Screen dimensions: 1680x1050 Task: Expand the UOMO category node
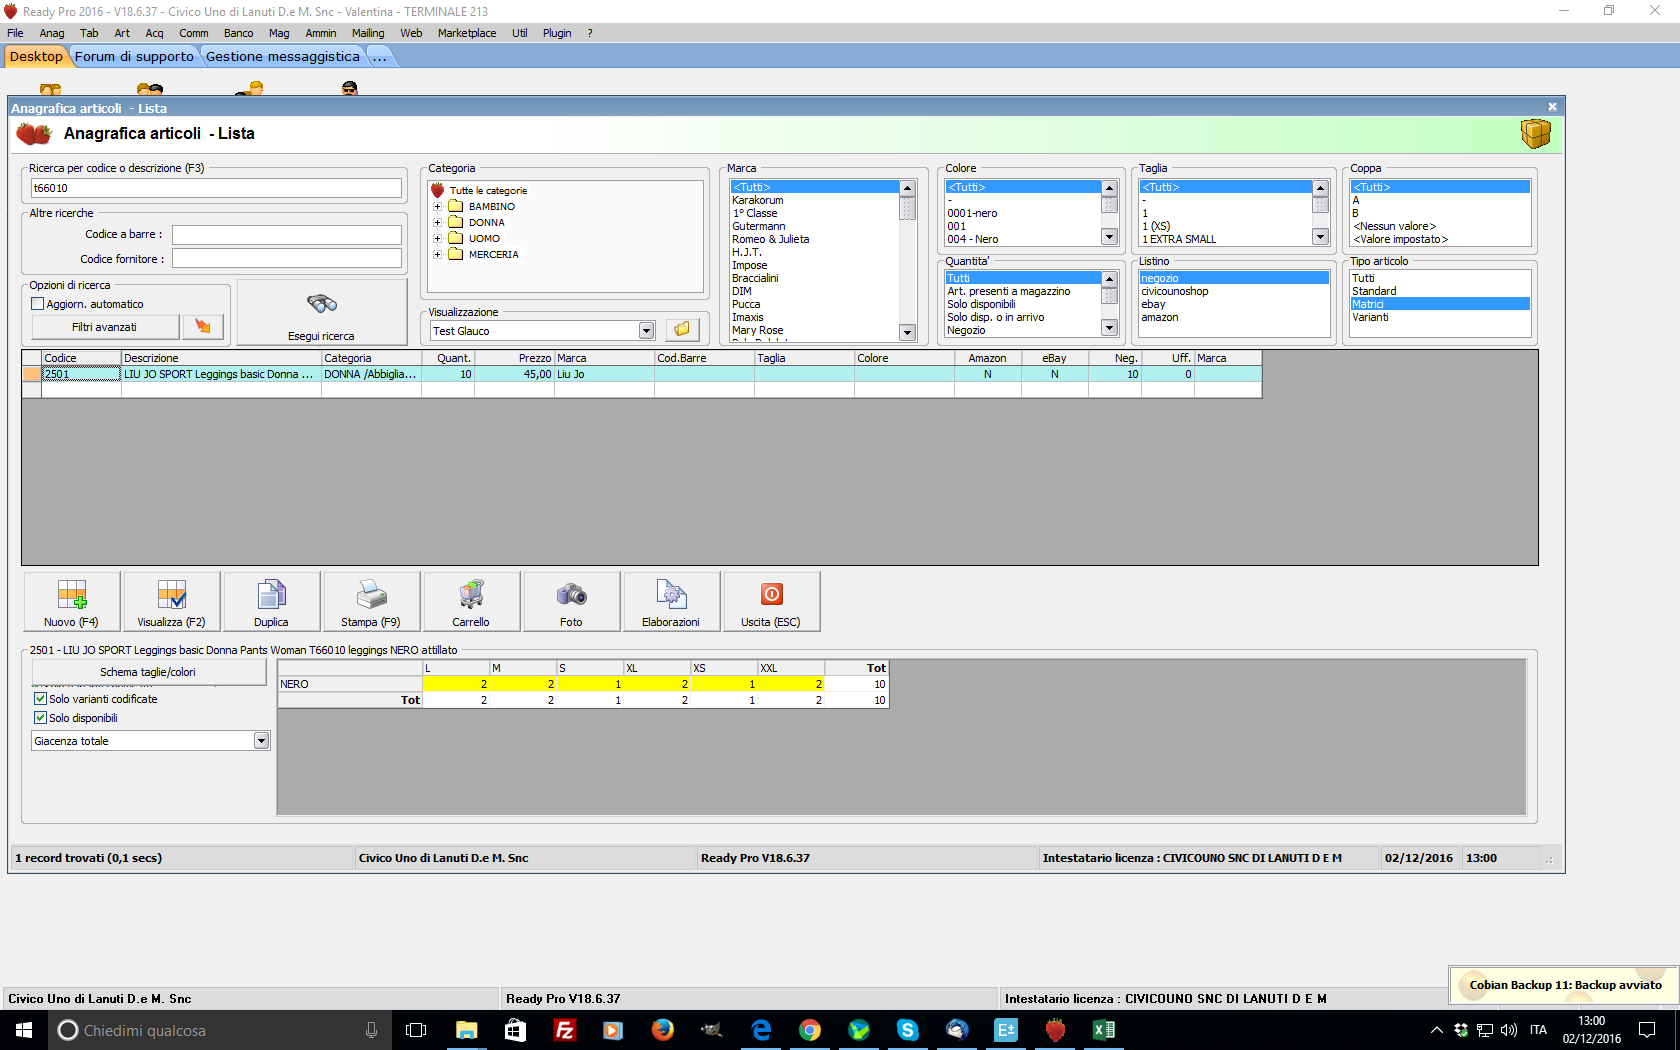[437, 239]
